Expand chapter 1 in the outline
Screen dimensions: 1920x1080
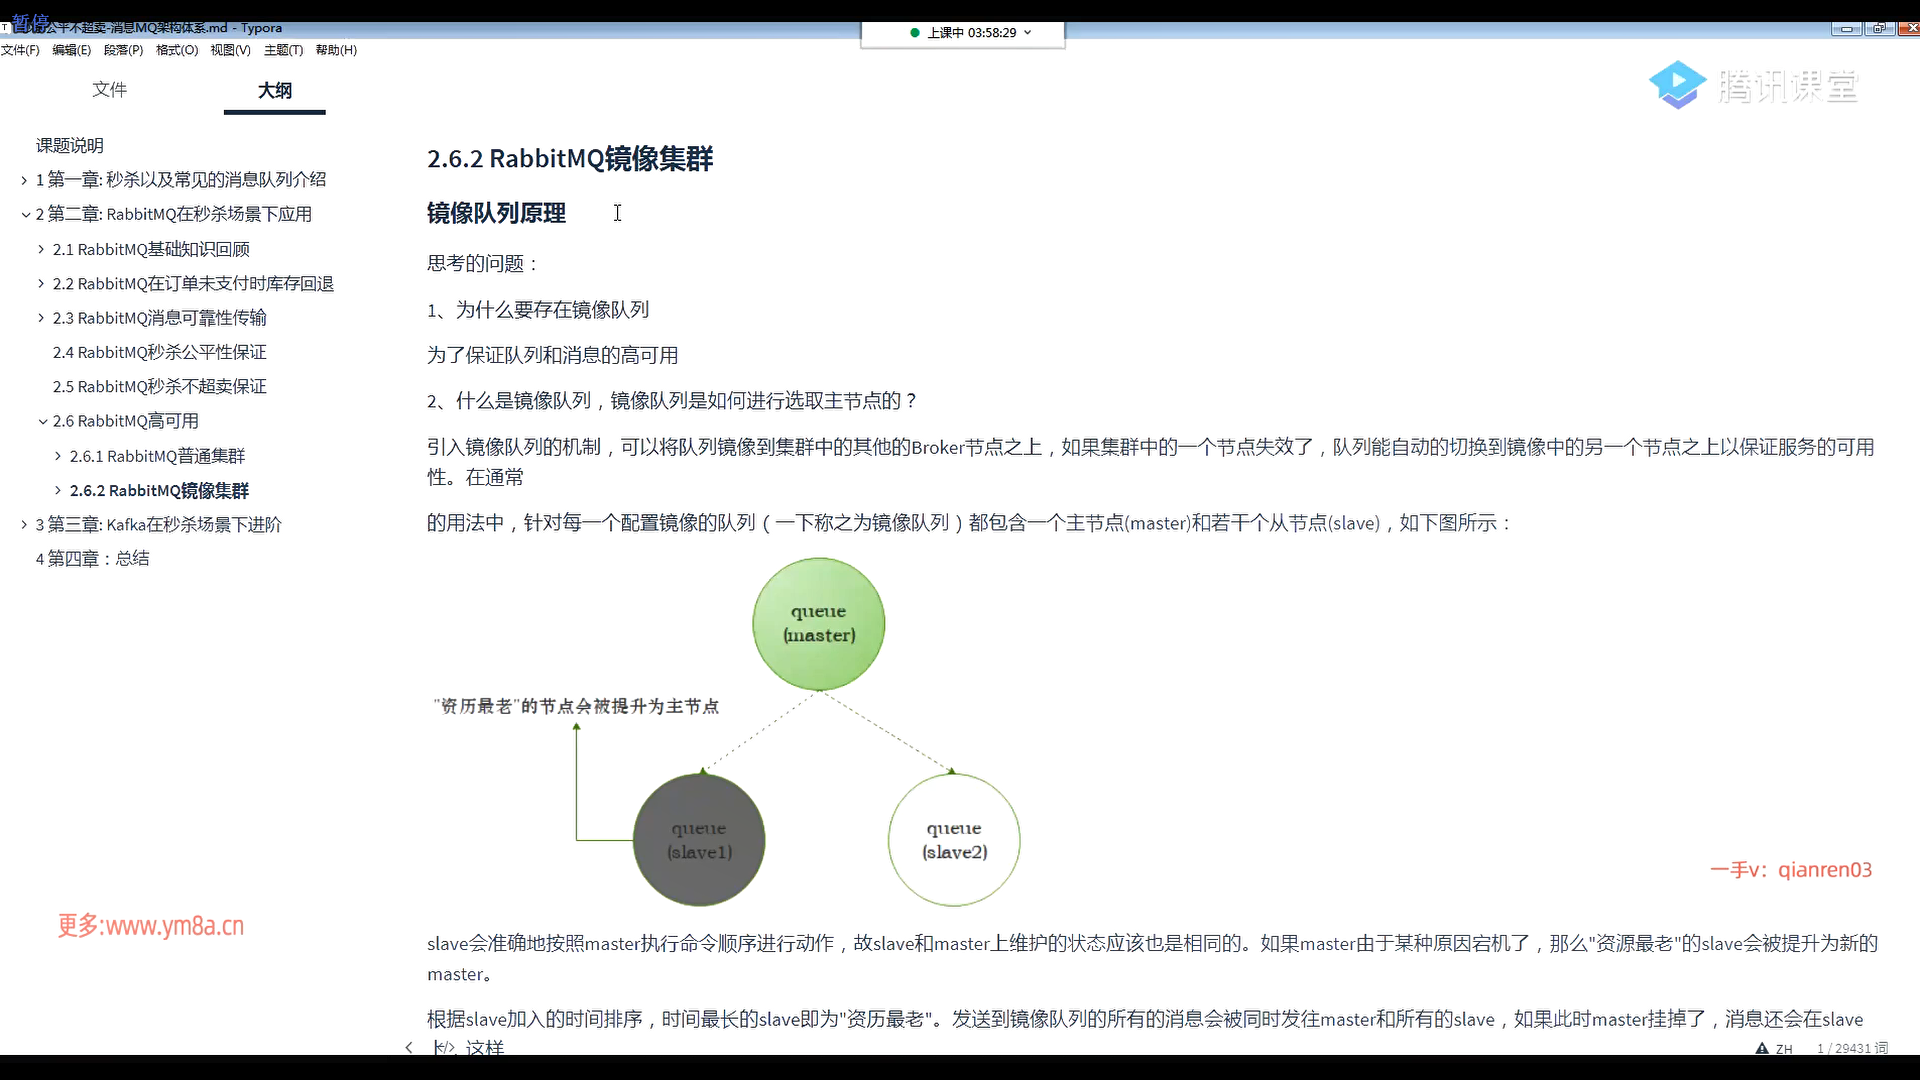click(24, 180)
